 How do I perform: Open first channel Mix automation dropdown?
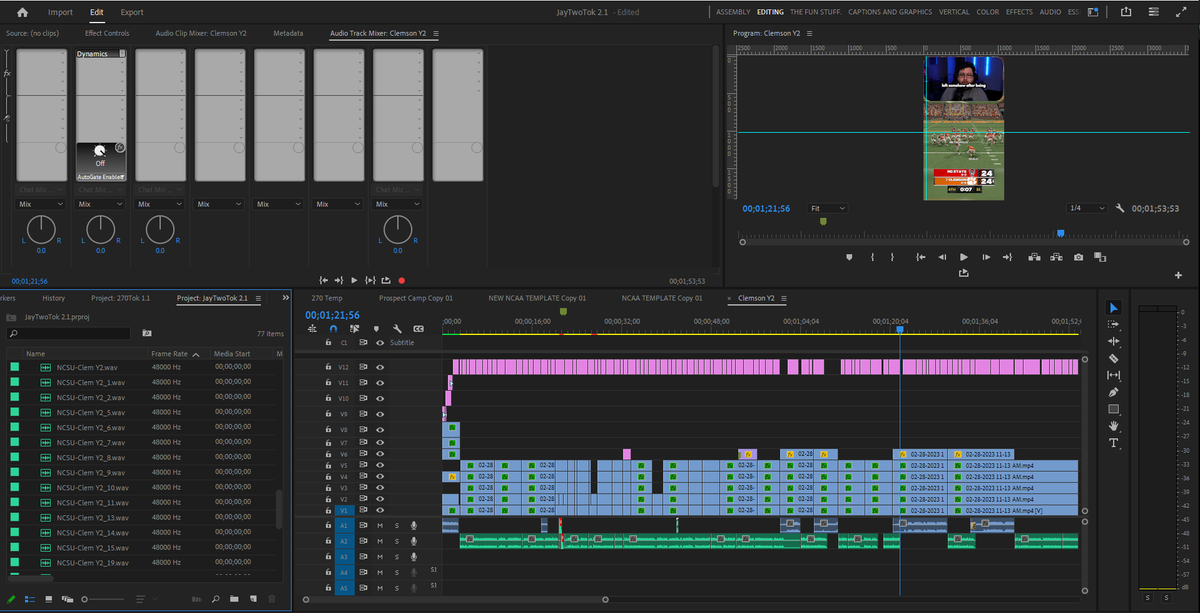(42, 203)
